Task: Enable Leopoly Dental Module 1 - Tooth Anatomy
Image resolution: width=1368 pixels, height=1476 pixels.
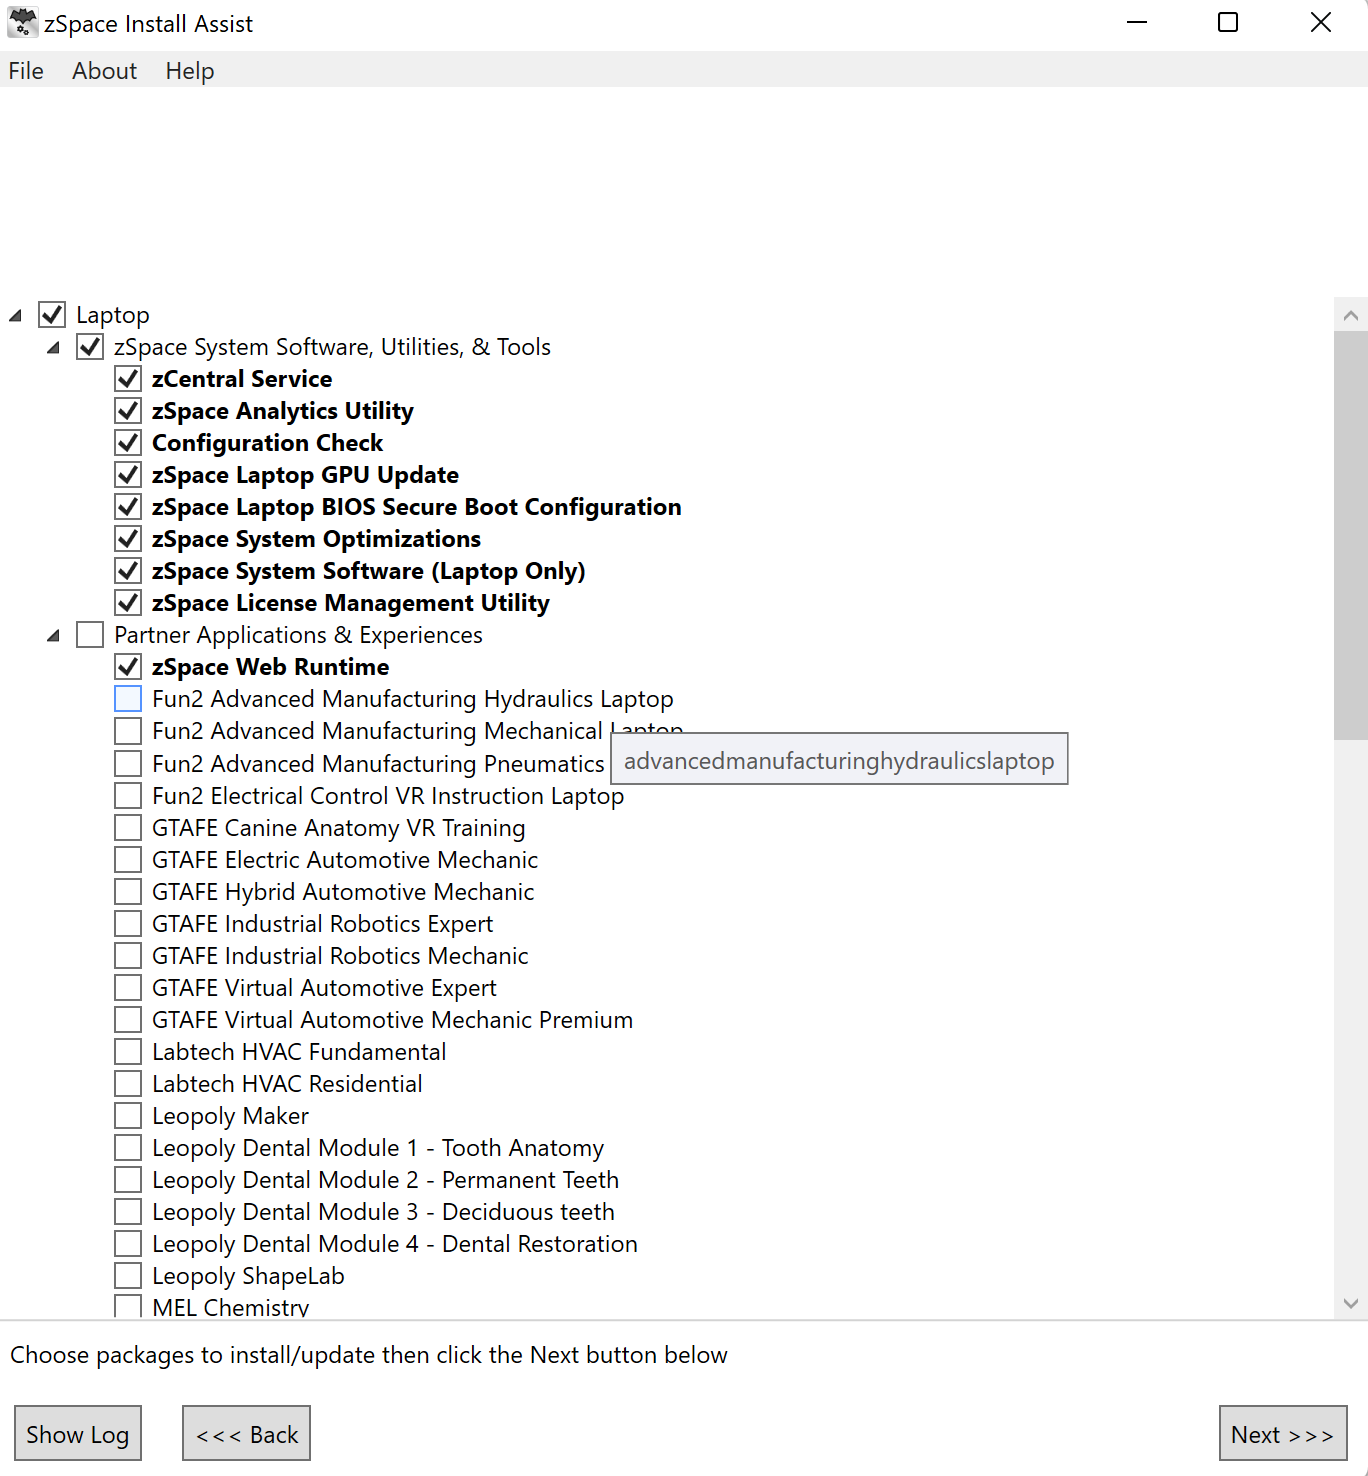Action: click(x=127, y=1147)
